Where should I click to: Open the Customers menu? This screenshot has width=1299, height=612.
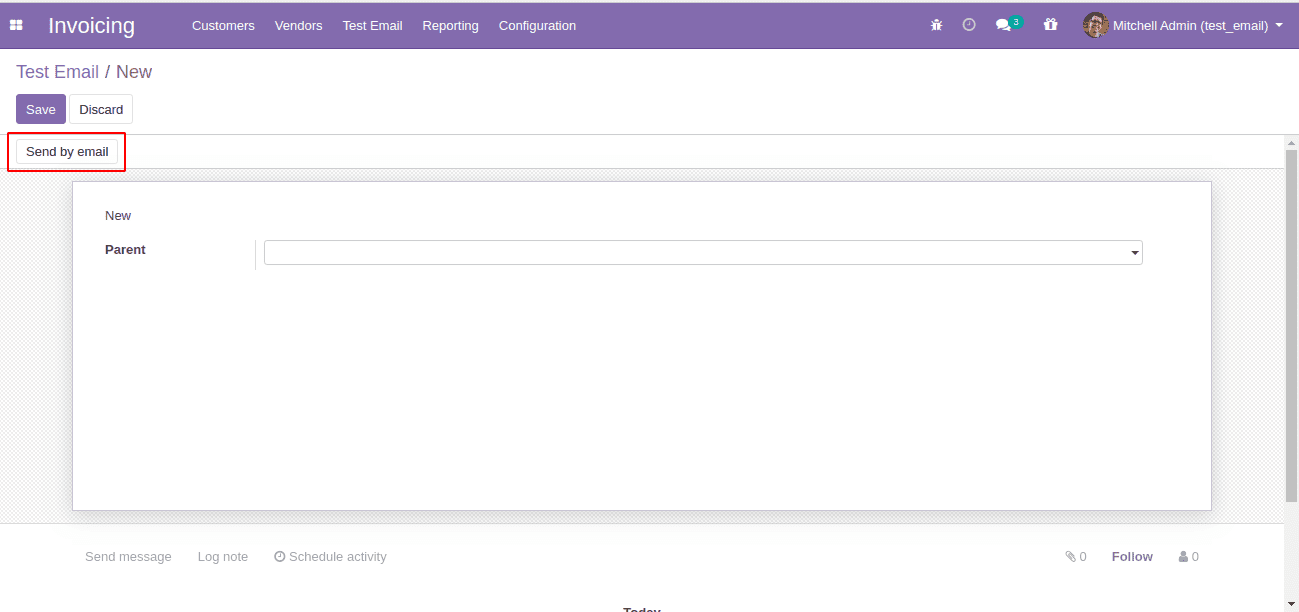tap(223, 26)
